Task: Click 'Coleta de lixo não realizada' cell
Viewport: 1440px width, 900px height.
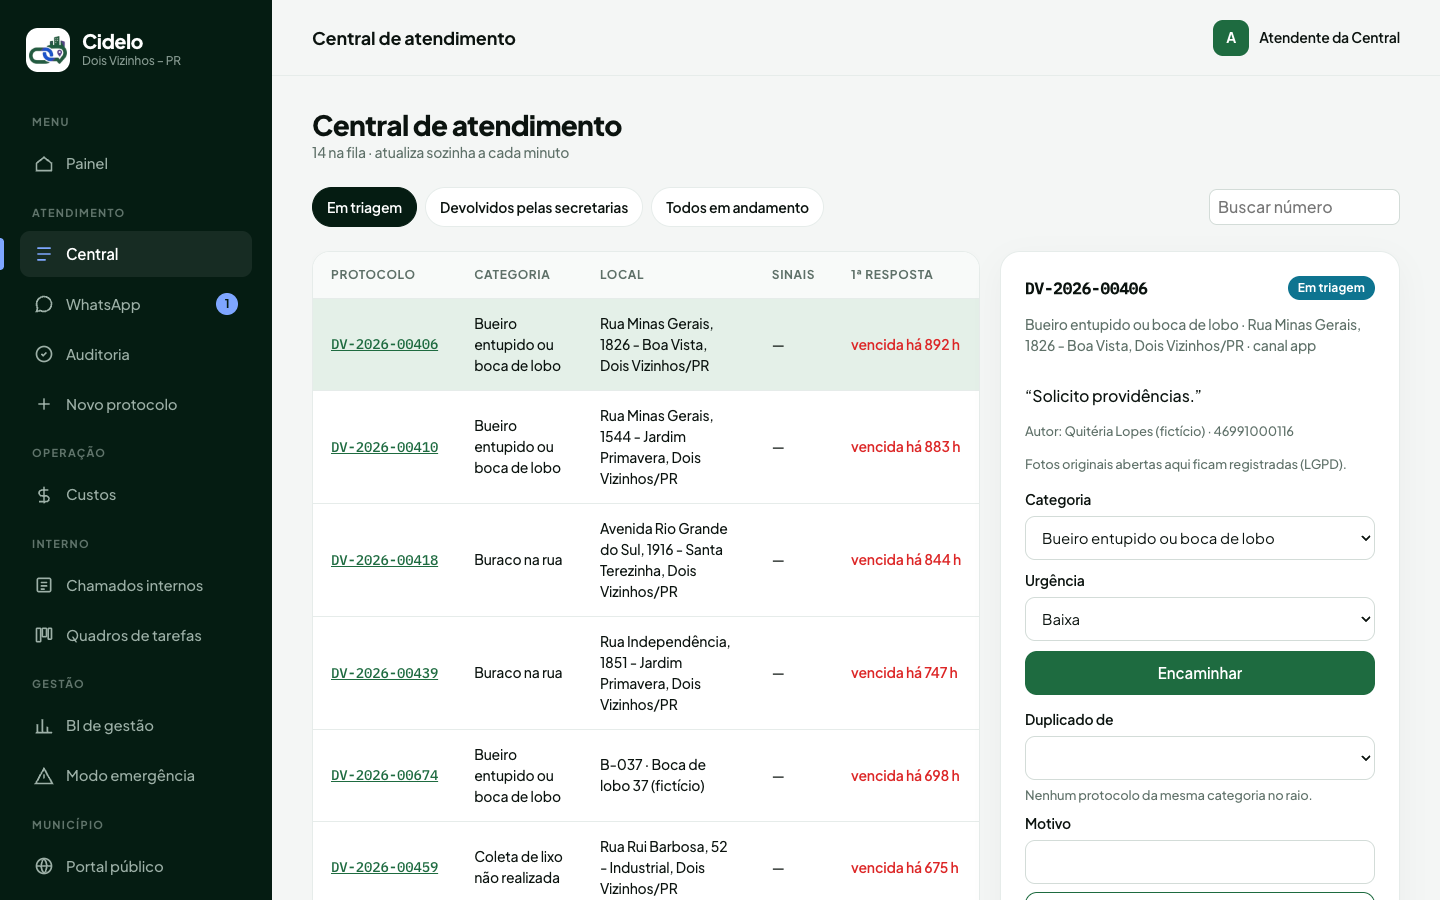Action: click(518, 867)
